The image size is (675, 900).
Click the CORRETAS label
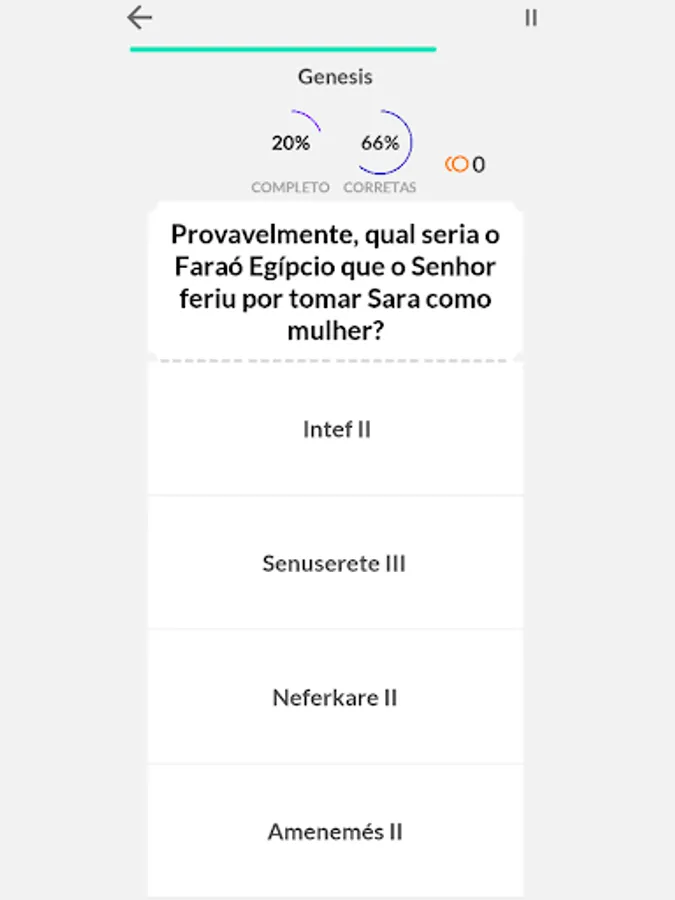click(380, 187)
